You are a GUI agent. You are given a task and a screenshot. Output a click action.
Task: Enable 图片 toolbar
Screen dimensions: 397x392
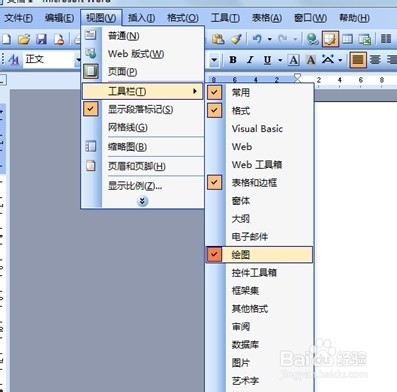point(260,362)
